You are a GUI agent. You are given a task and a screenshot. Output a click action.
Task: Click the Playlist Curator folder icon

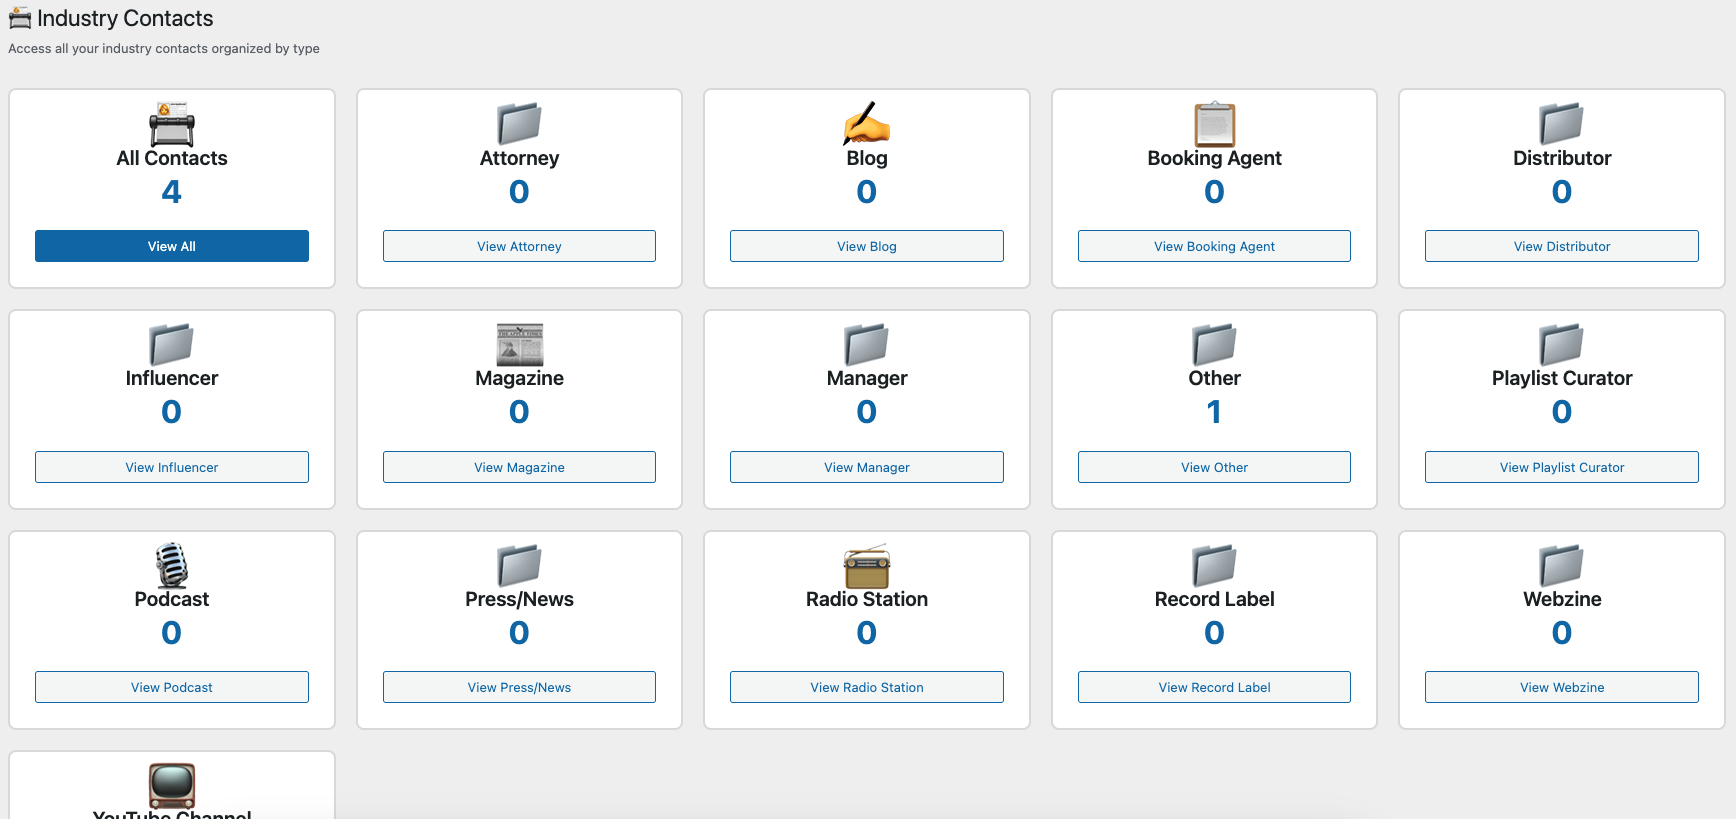1561,345
